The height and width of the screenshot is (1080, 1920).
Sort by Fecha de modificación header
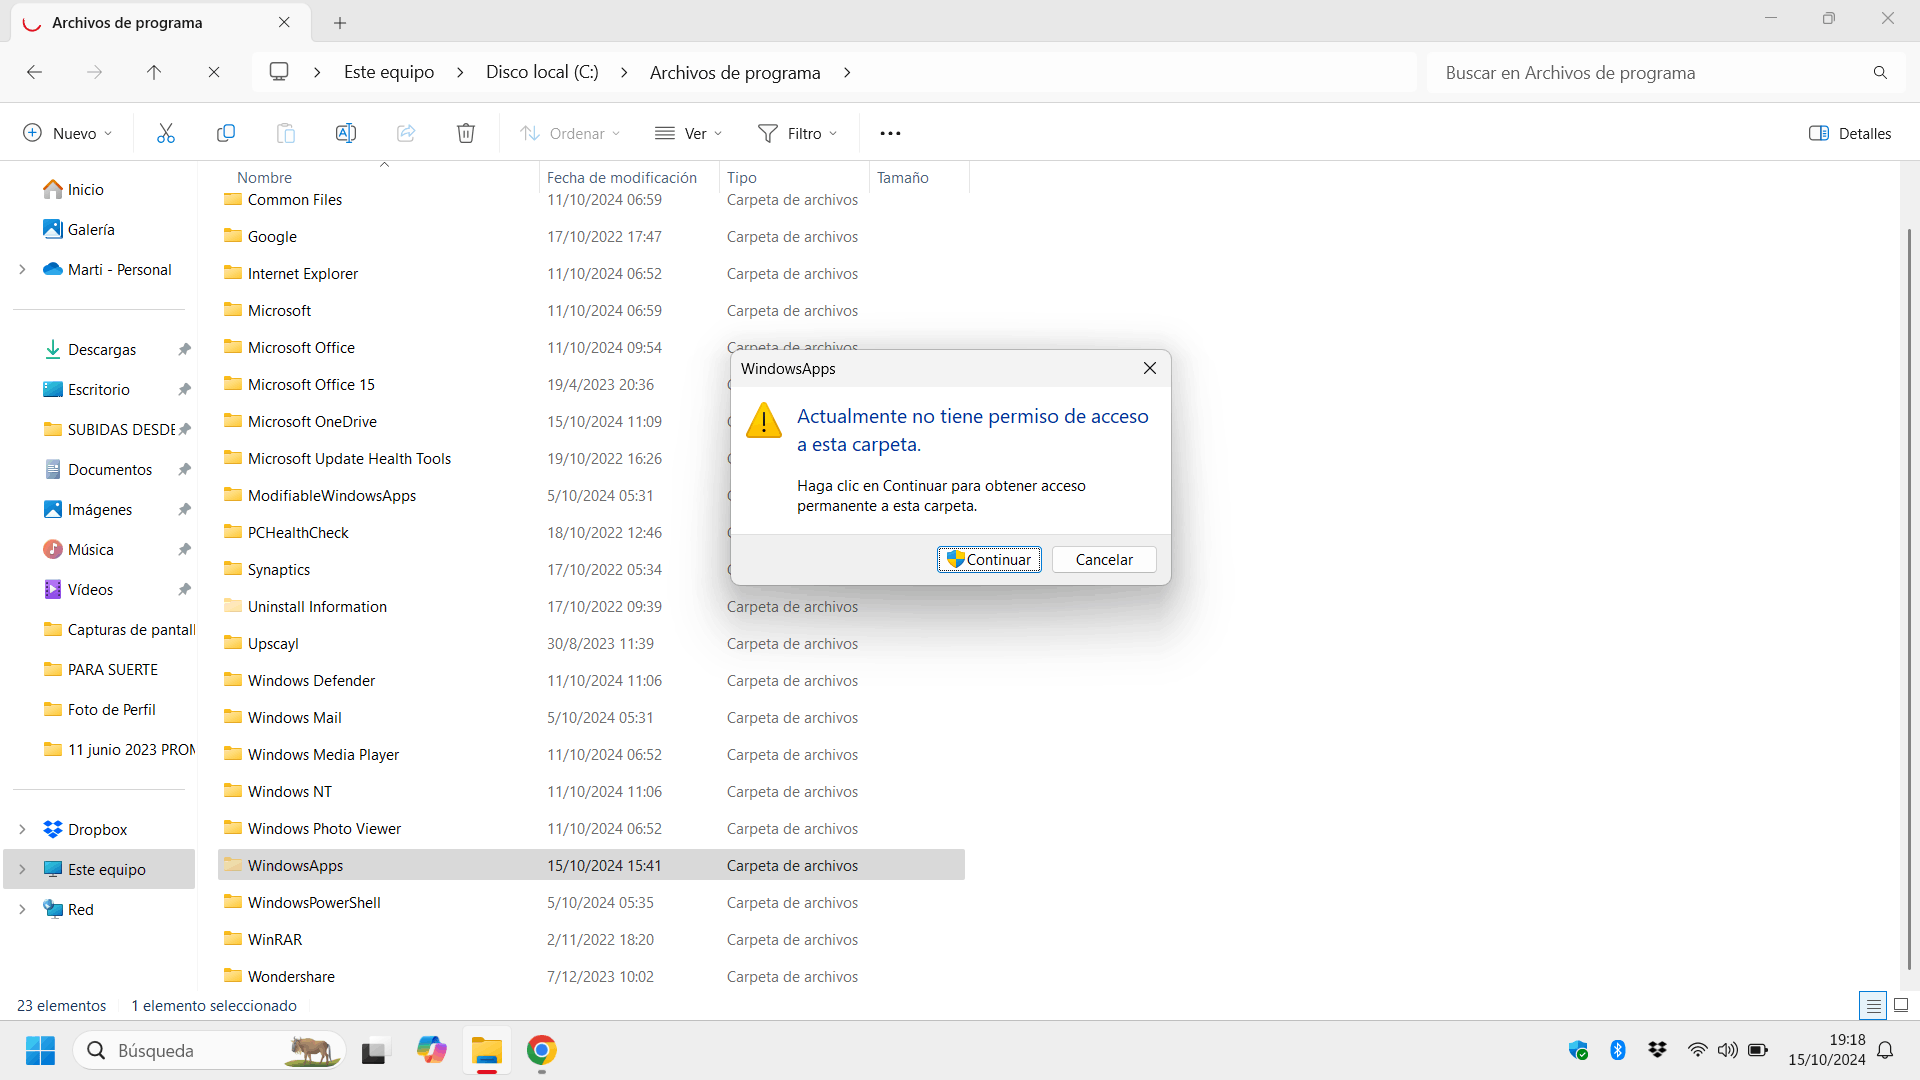point(622,177)
